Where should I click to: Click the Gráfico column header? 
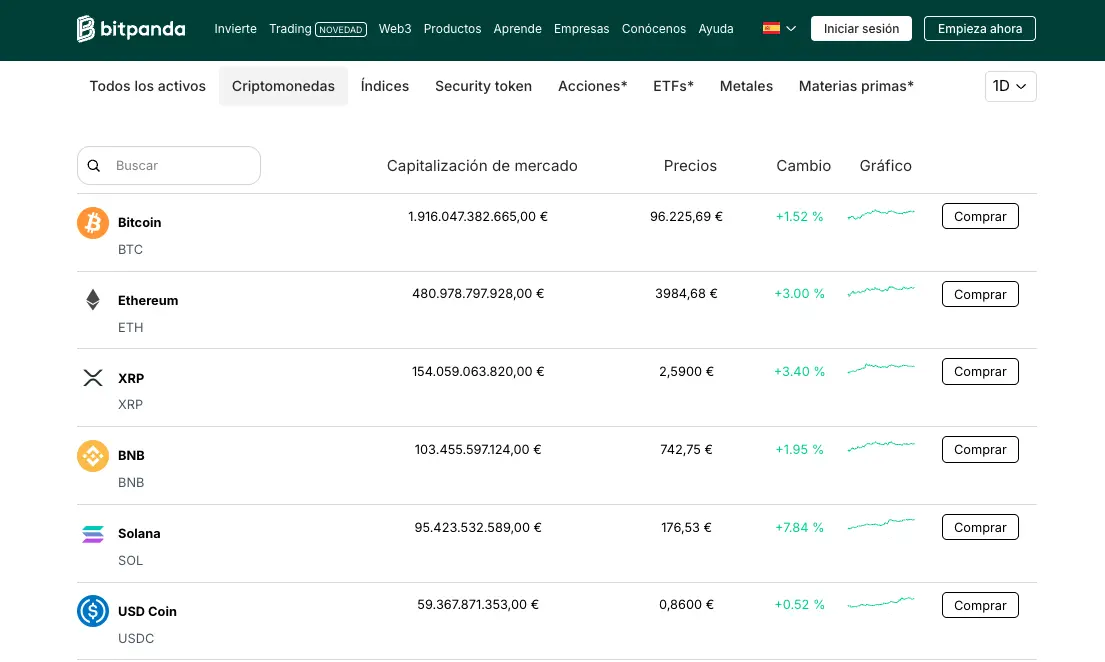tap(886, 166)
